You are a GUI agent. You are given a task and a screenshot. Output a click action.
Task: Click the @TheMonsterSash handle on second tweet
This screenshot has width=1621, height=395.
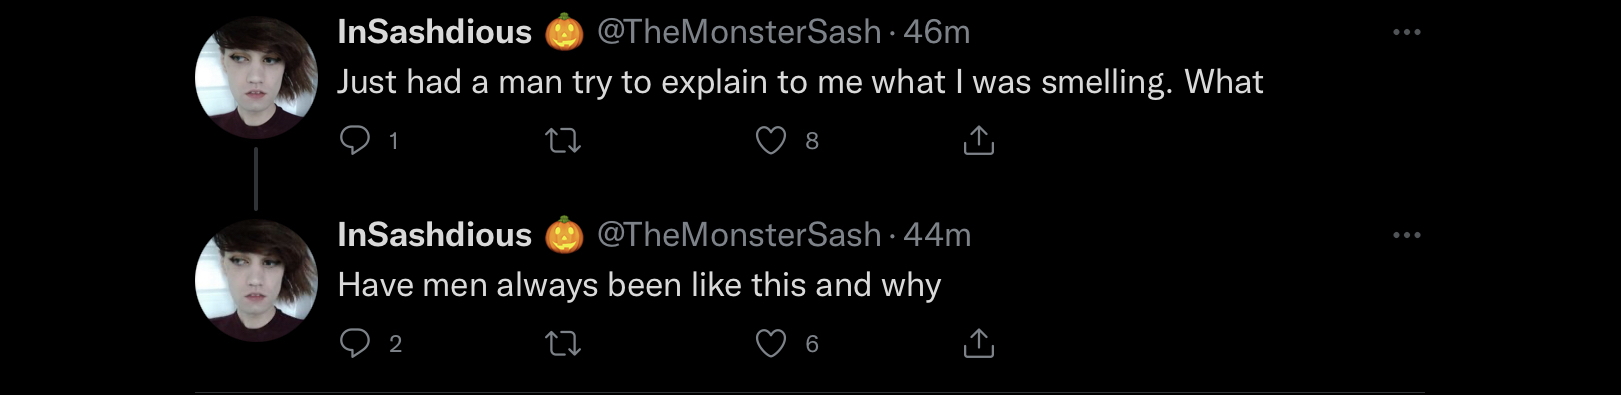click(x=739, y=235)
